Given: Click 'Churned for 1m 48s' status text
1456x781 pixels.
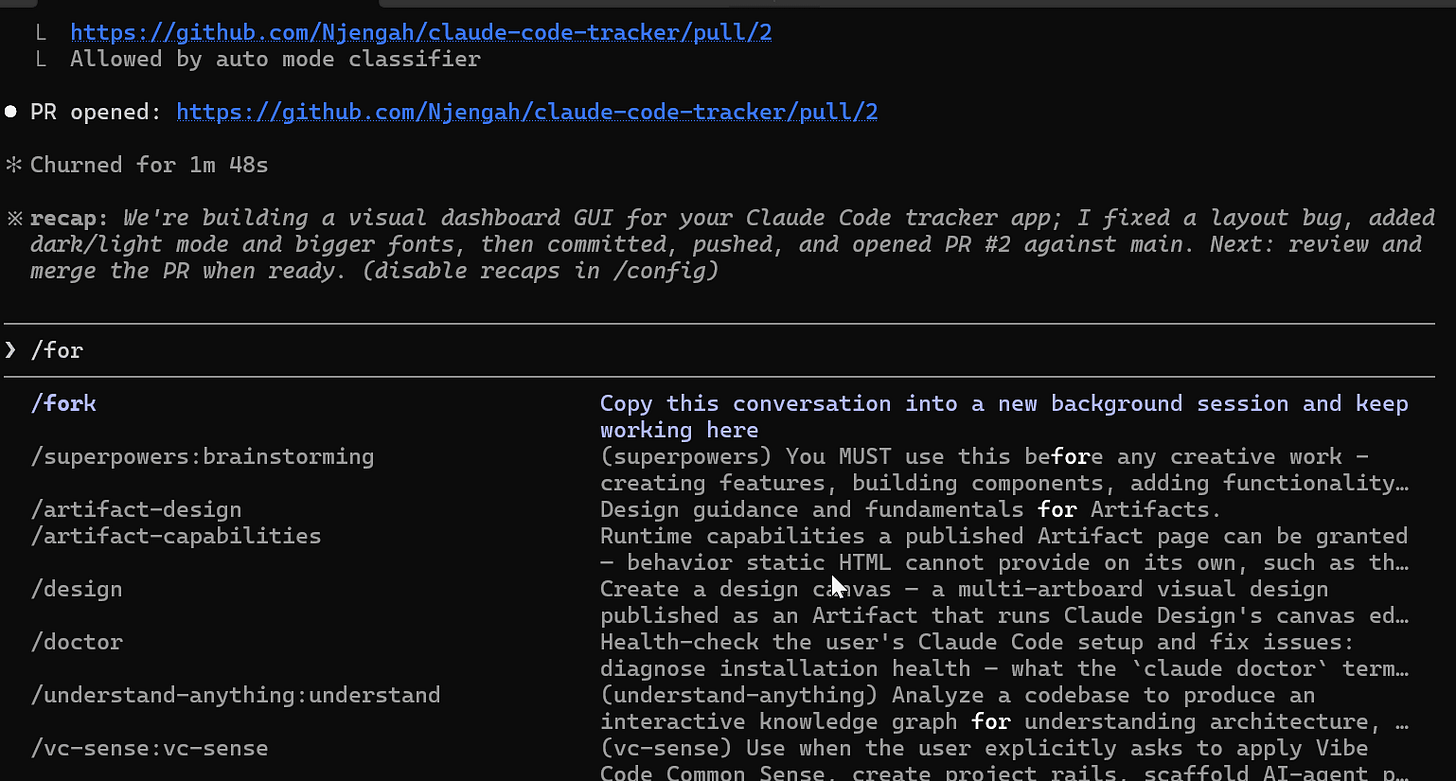Looking at the screenshot, I should point(149,165).
